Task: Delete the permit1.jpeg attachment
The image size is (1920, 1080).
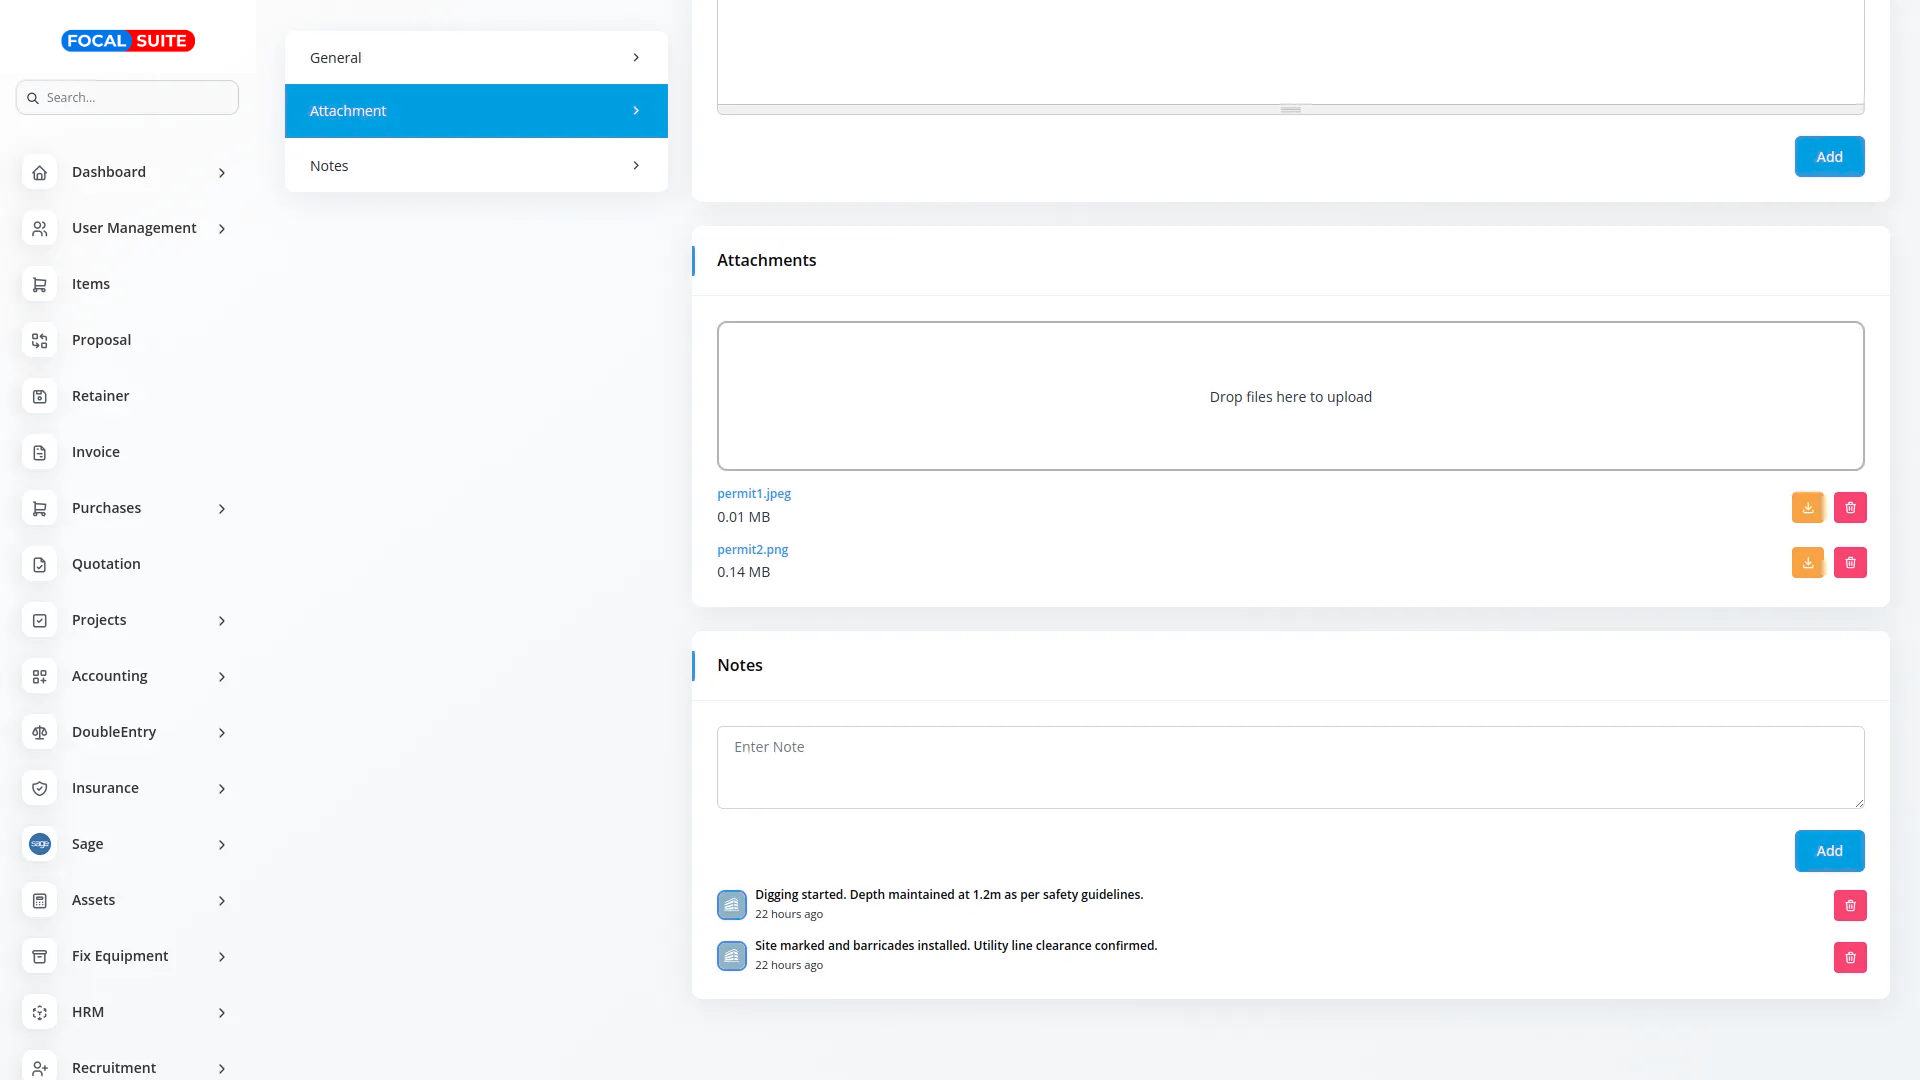Action: tap(1850, 508)
